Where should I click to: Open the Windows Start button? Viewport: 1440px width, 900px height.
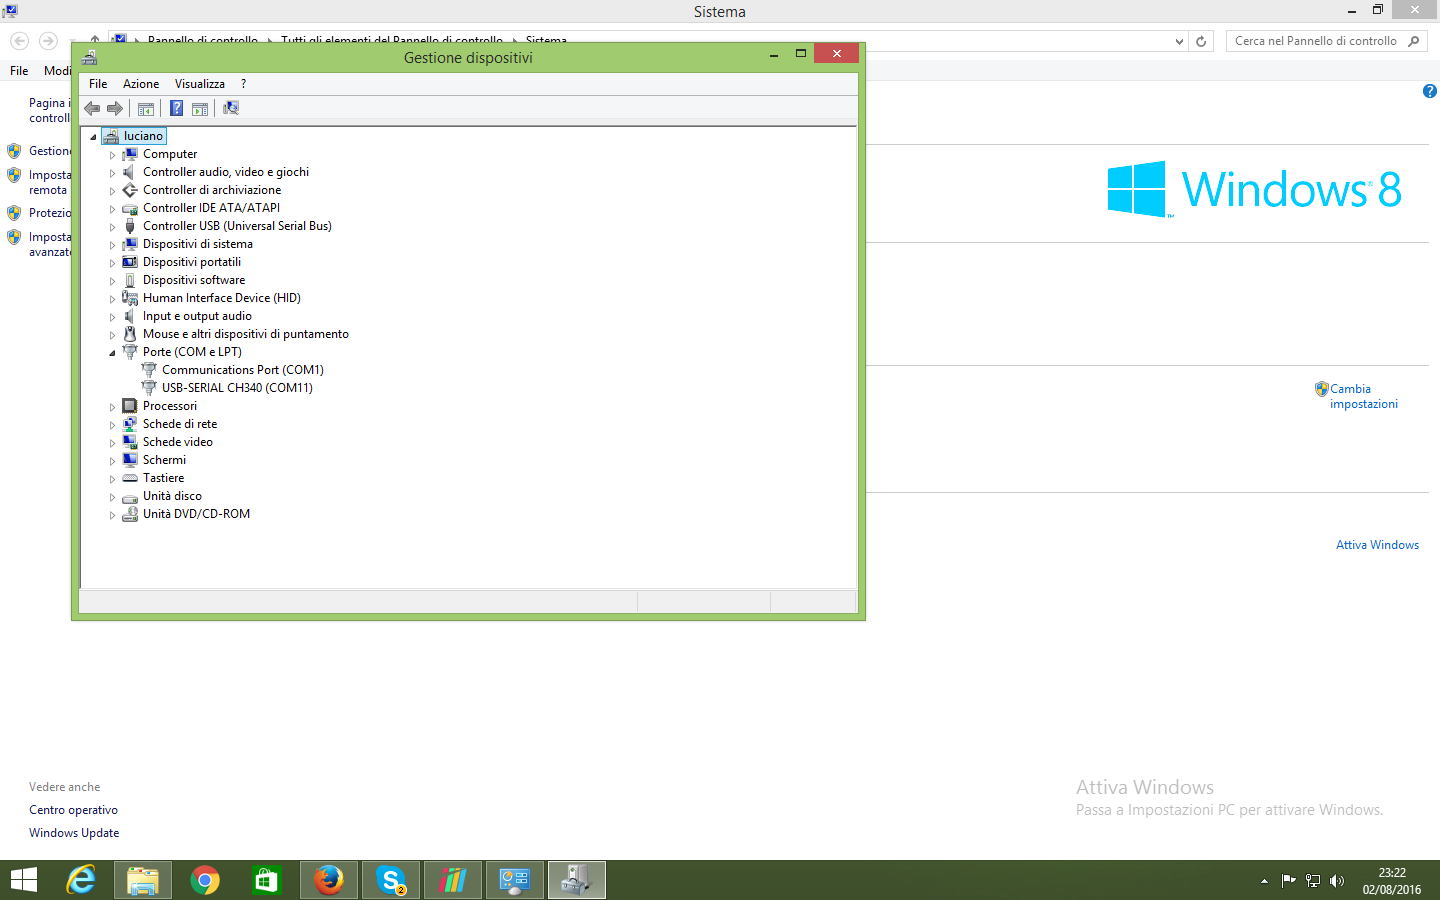(x=23, y=880)
